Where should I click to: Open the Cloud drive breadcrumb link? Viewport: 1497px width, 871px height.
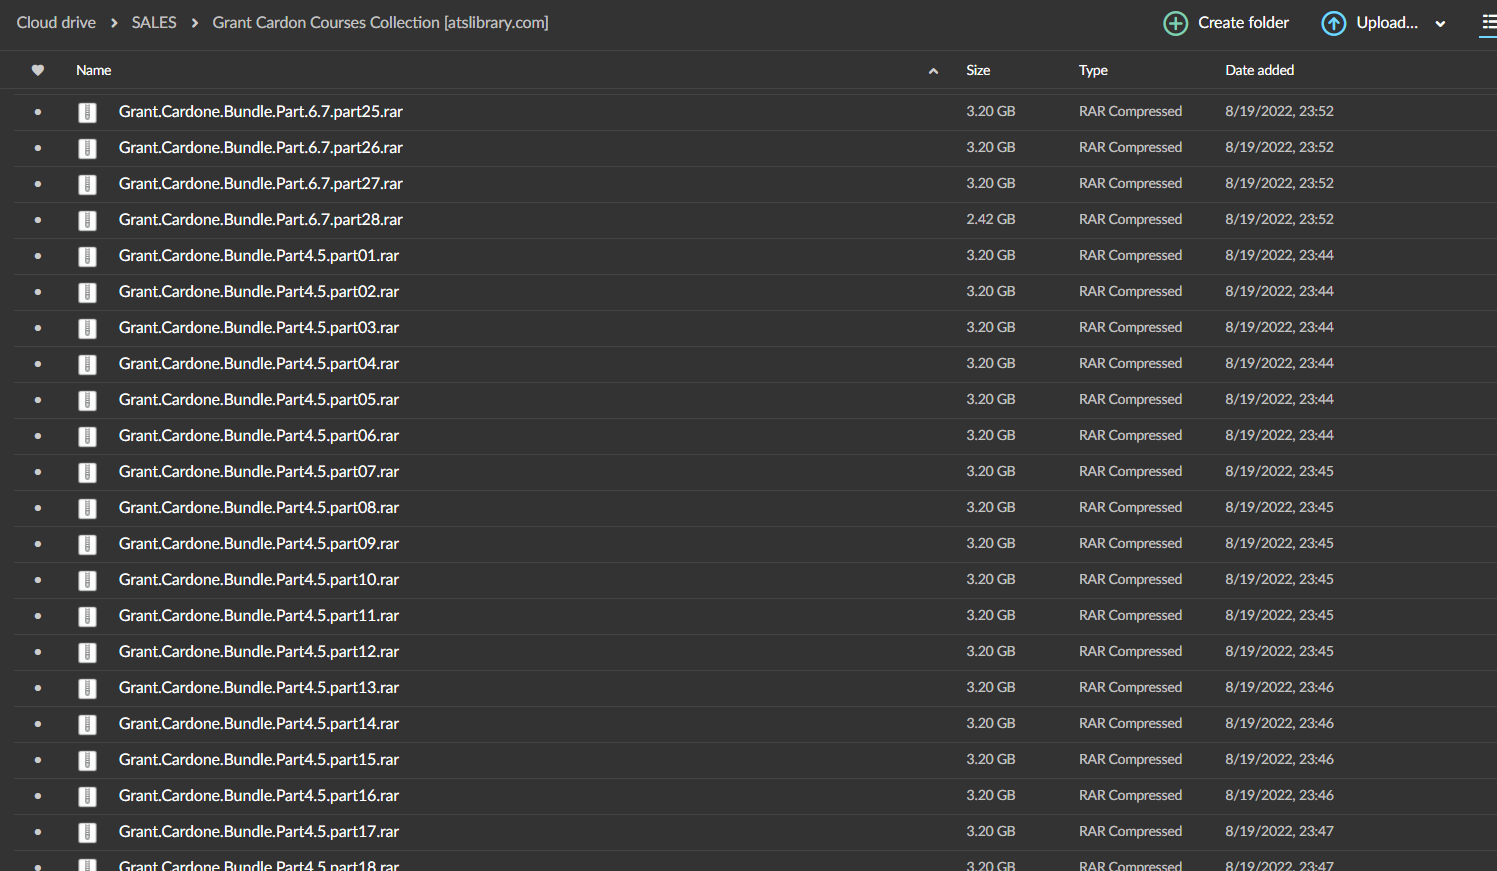coord(55,22)
